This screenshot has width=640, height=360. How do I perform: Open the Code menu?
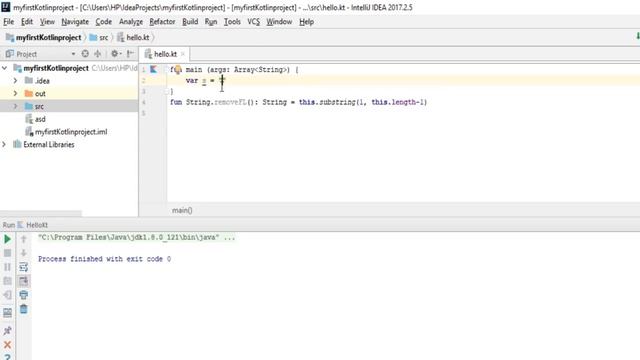pyautogui.click(x=104, y=22)
